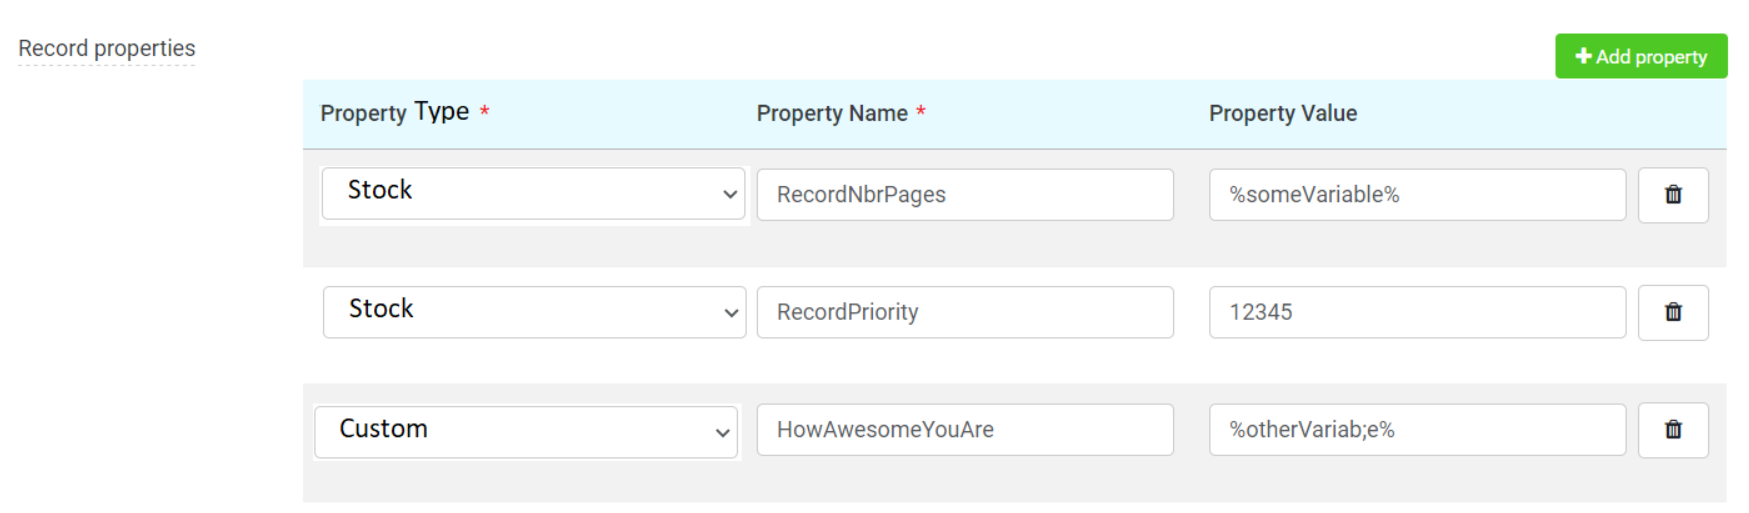Select the HowAwesomeYouAre name input
The height and width of the screenshot is (513, 1749).
coord(964,430)
